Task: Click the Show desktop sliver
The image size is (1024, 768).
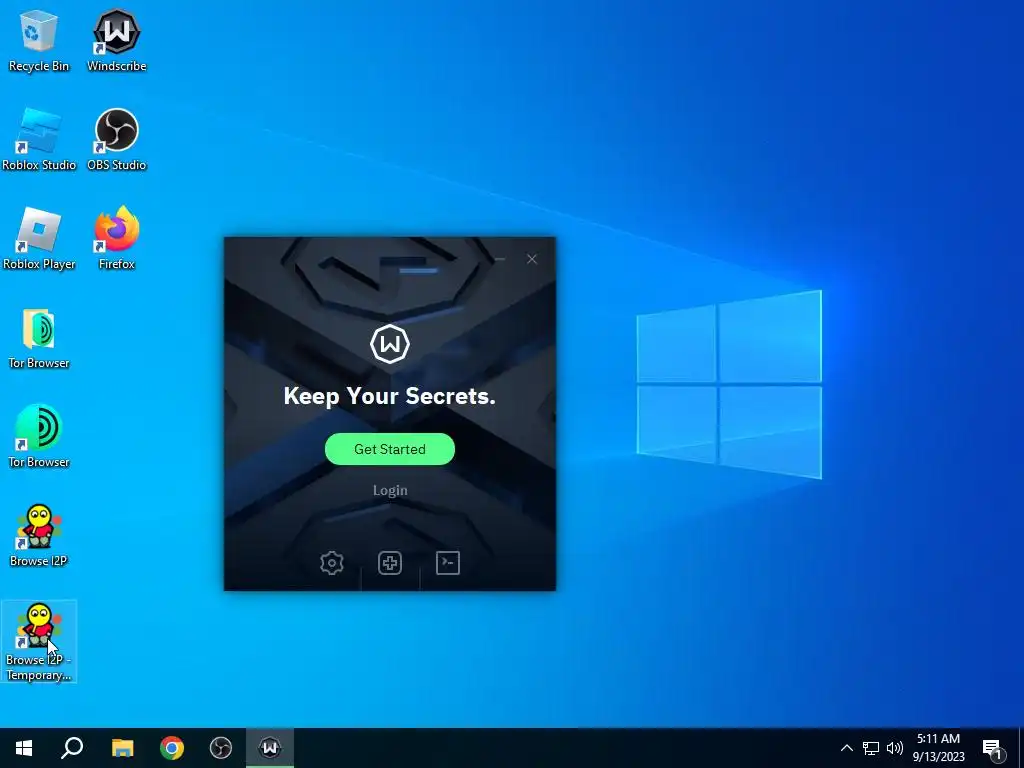Action: (1020, 748)
